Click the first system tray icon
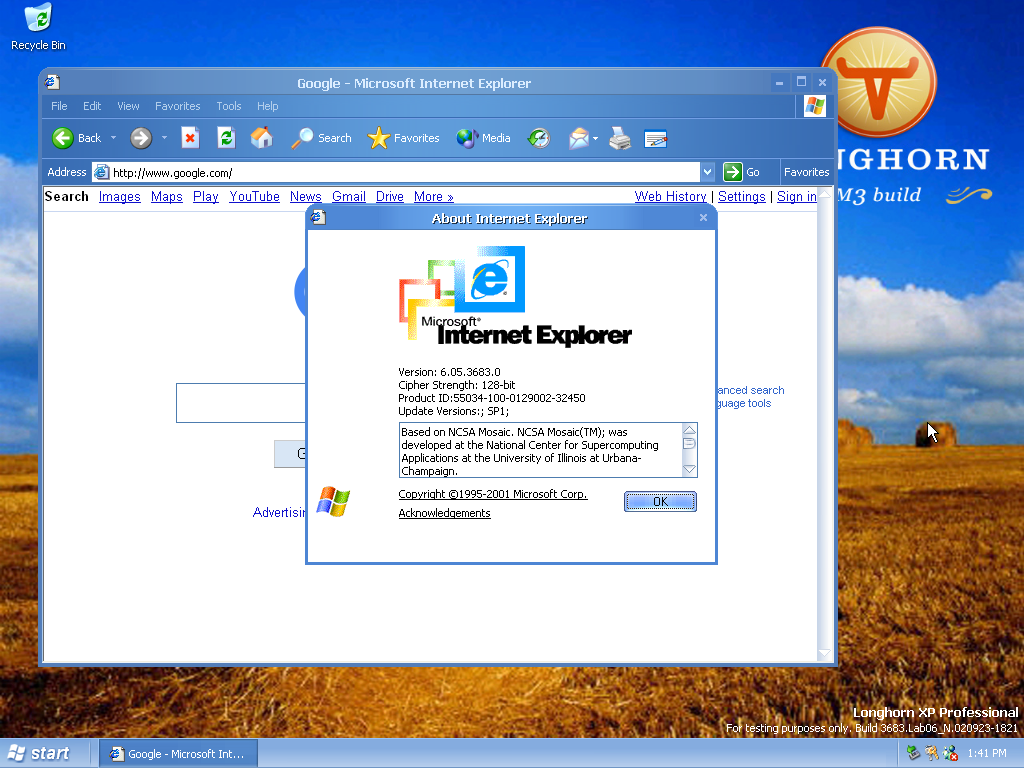 tap(913, 753)
